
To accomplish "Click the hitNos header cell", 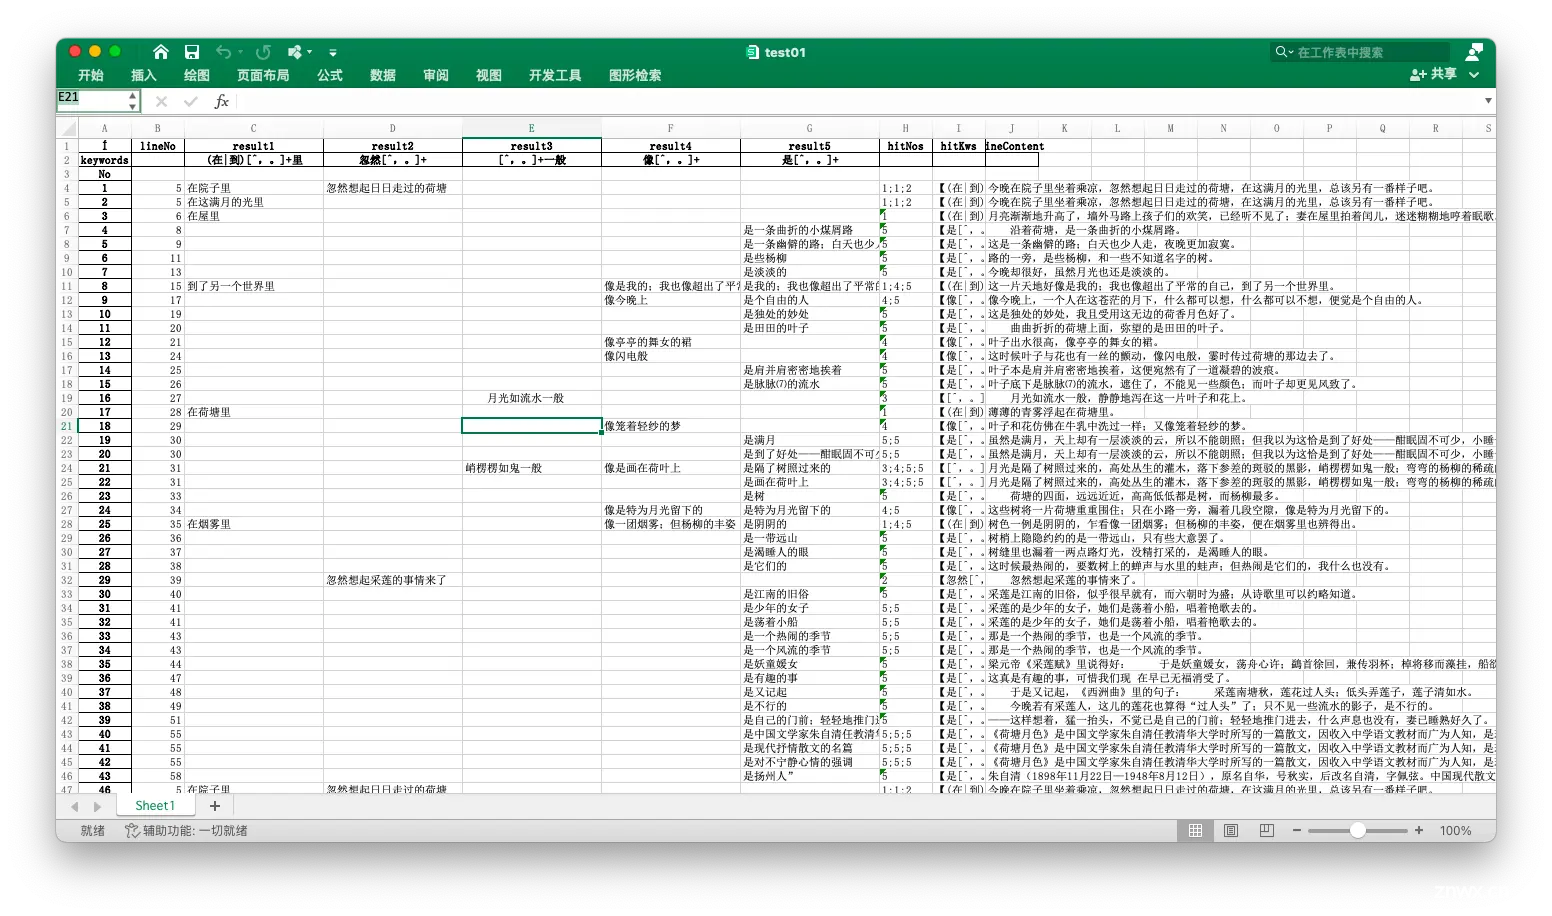I will tap(906, 146).
